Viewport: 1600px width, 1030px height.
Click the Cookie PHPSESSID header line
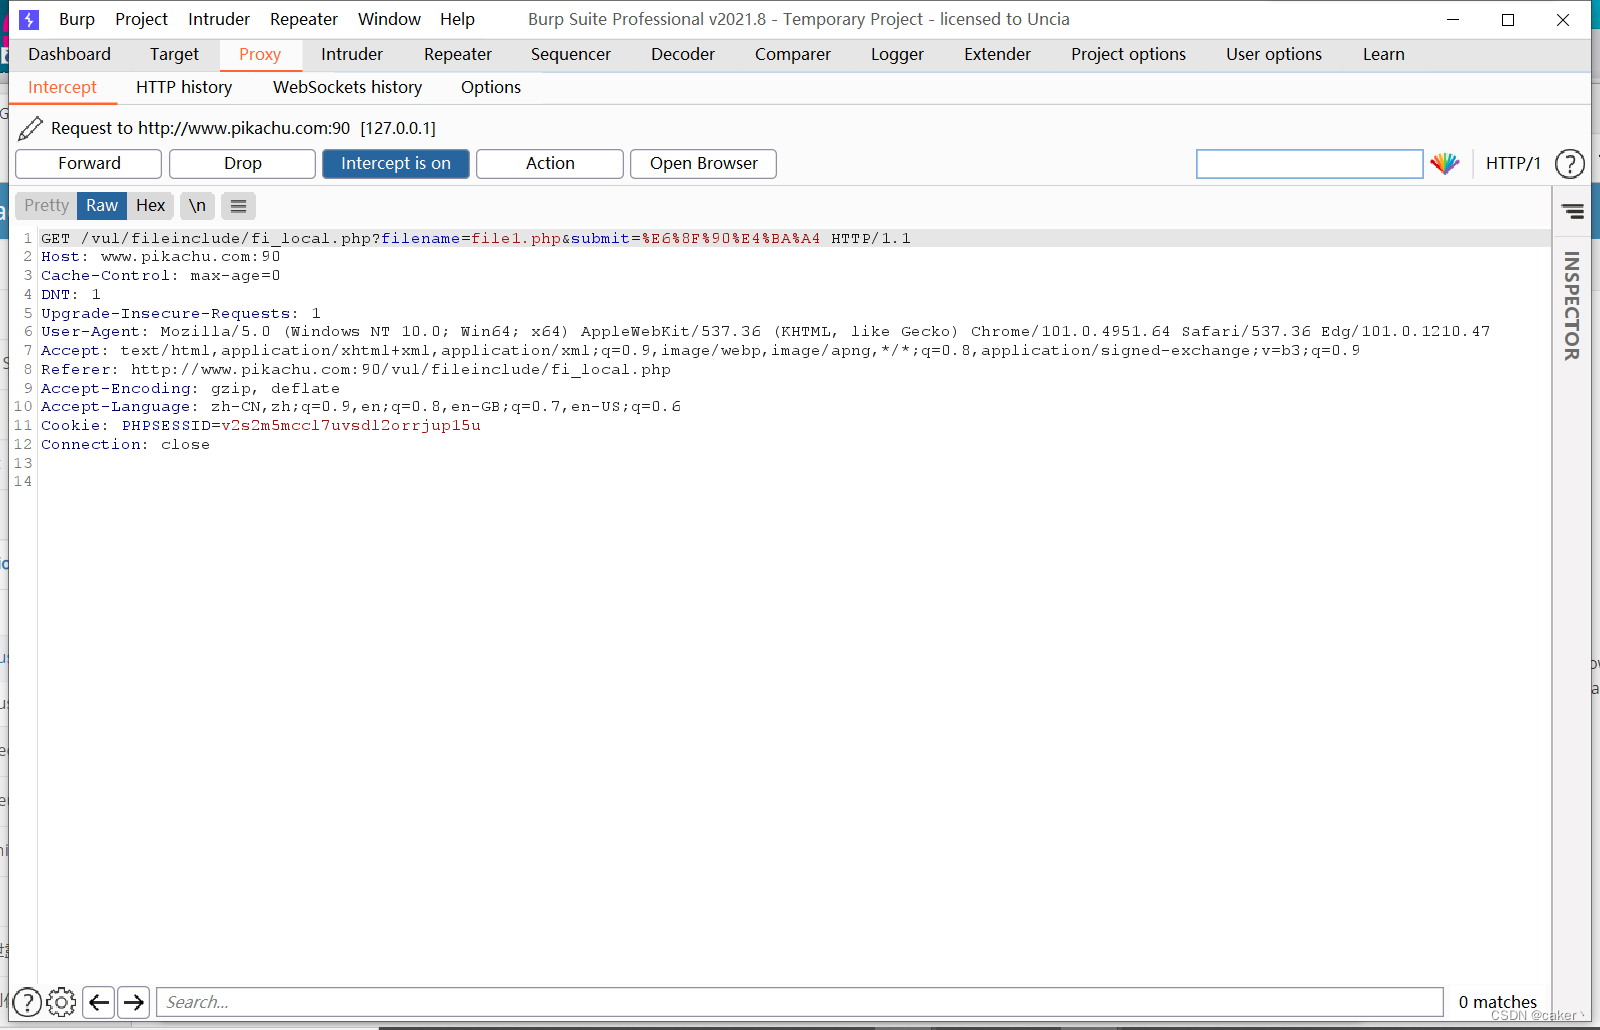261,426
